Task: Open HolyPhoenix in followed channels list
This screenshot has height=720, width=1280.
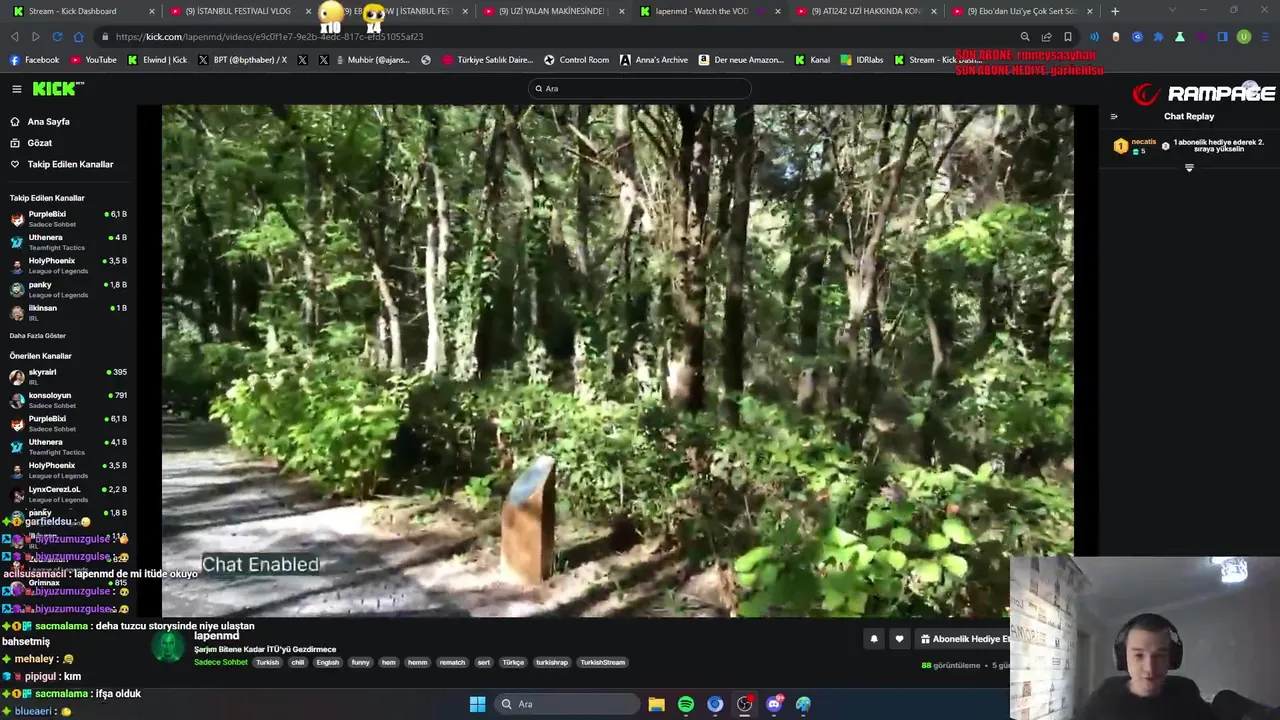Action: [66, 265]
